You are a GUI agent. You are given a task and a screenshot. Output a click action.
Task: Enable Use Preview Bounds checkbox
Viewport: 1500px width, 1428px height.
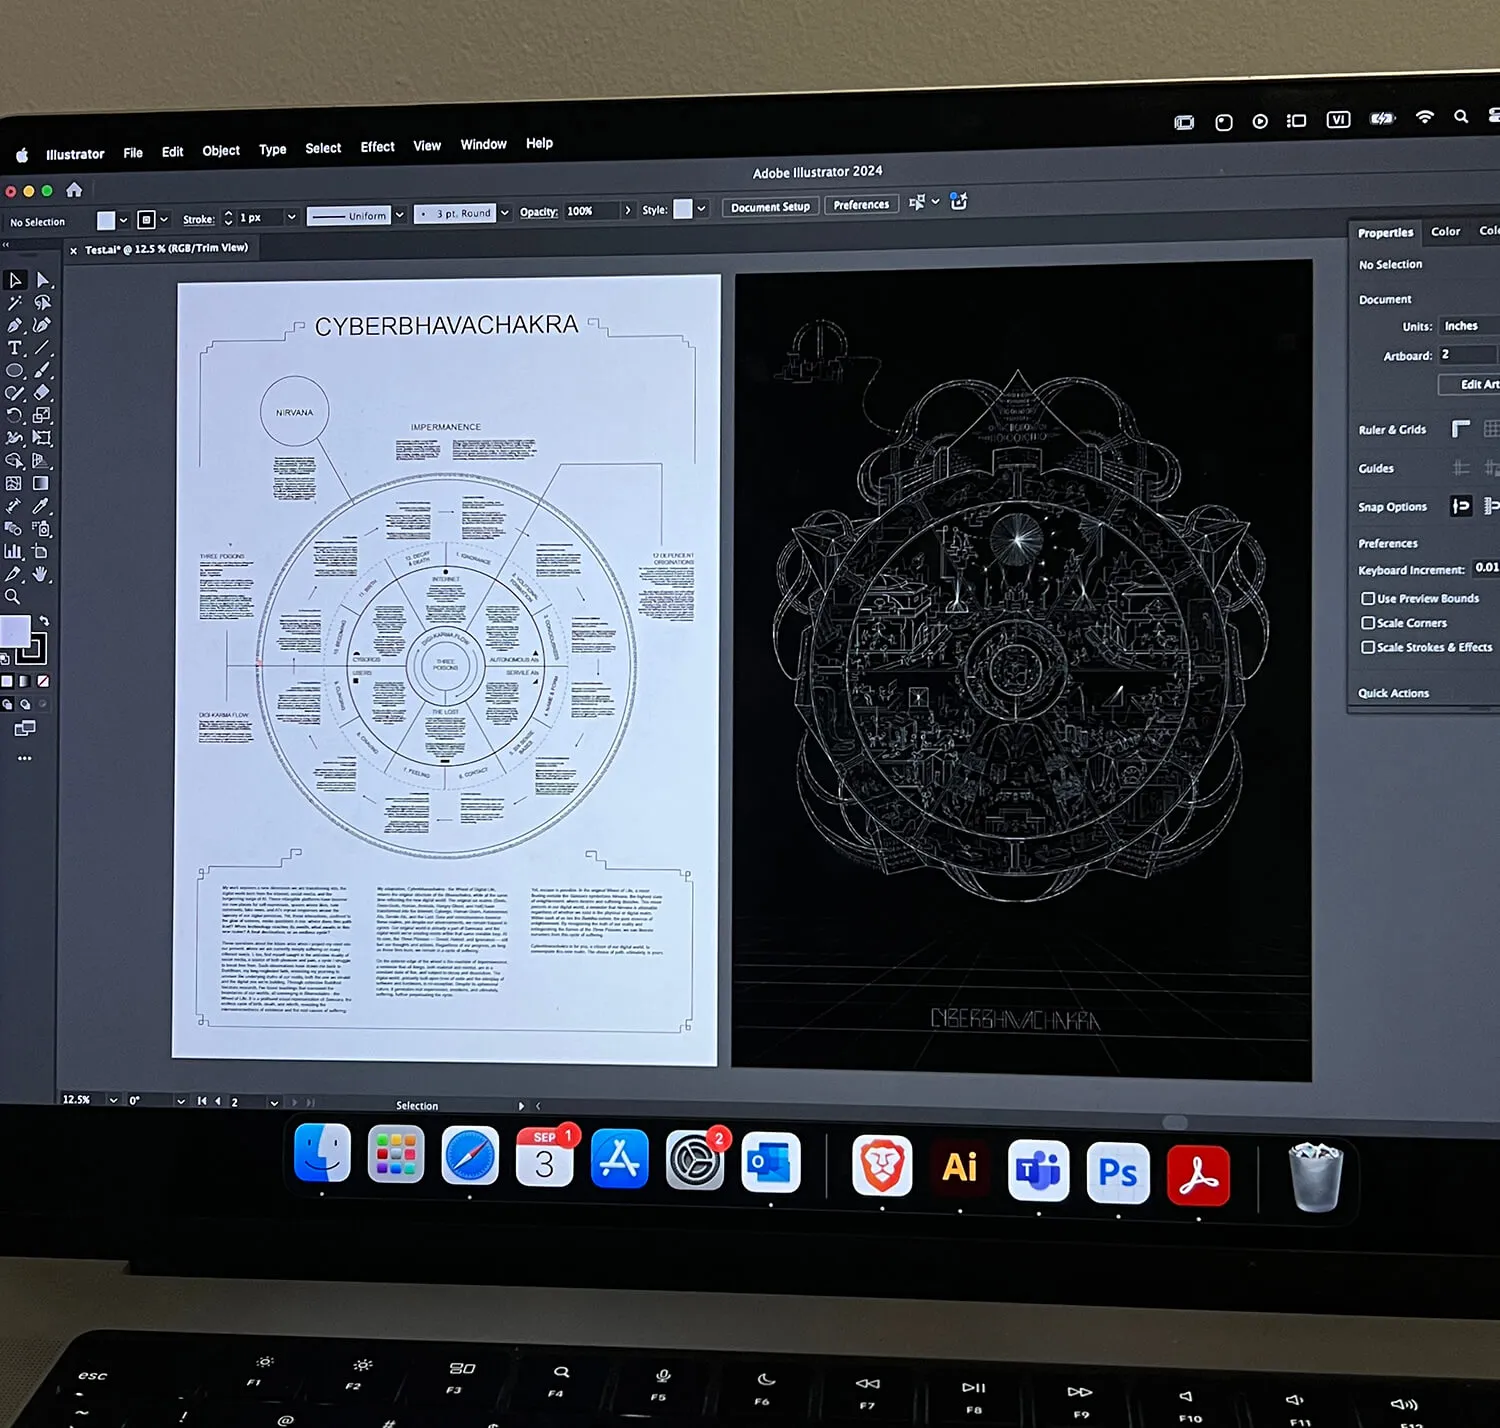1367,598
